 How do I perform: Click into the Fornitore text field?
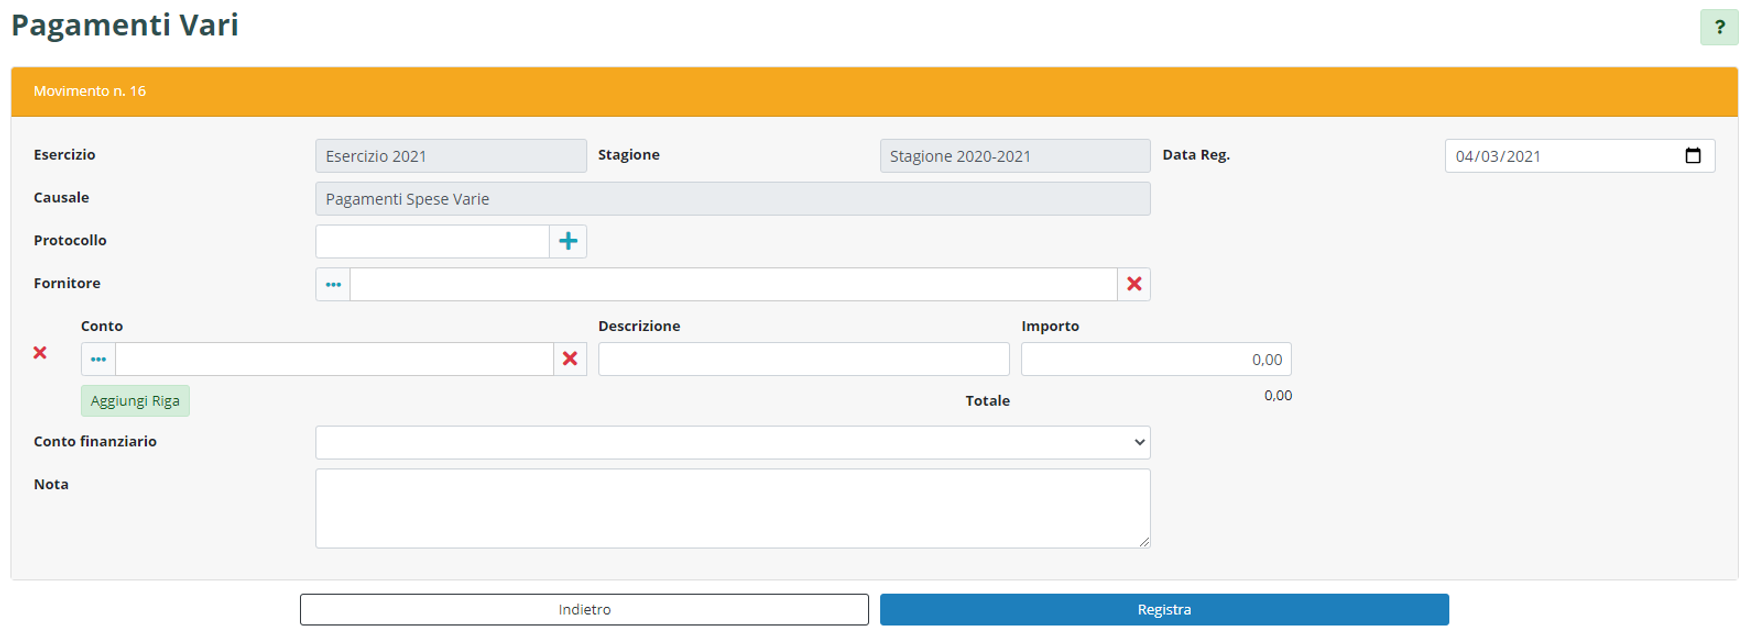[732, 284]
